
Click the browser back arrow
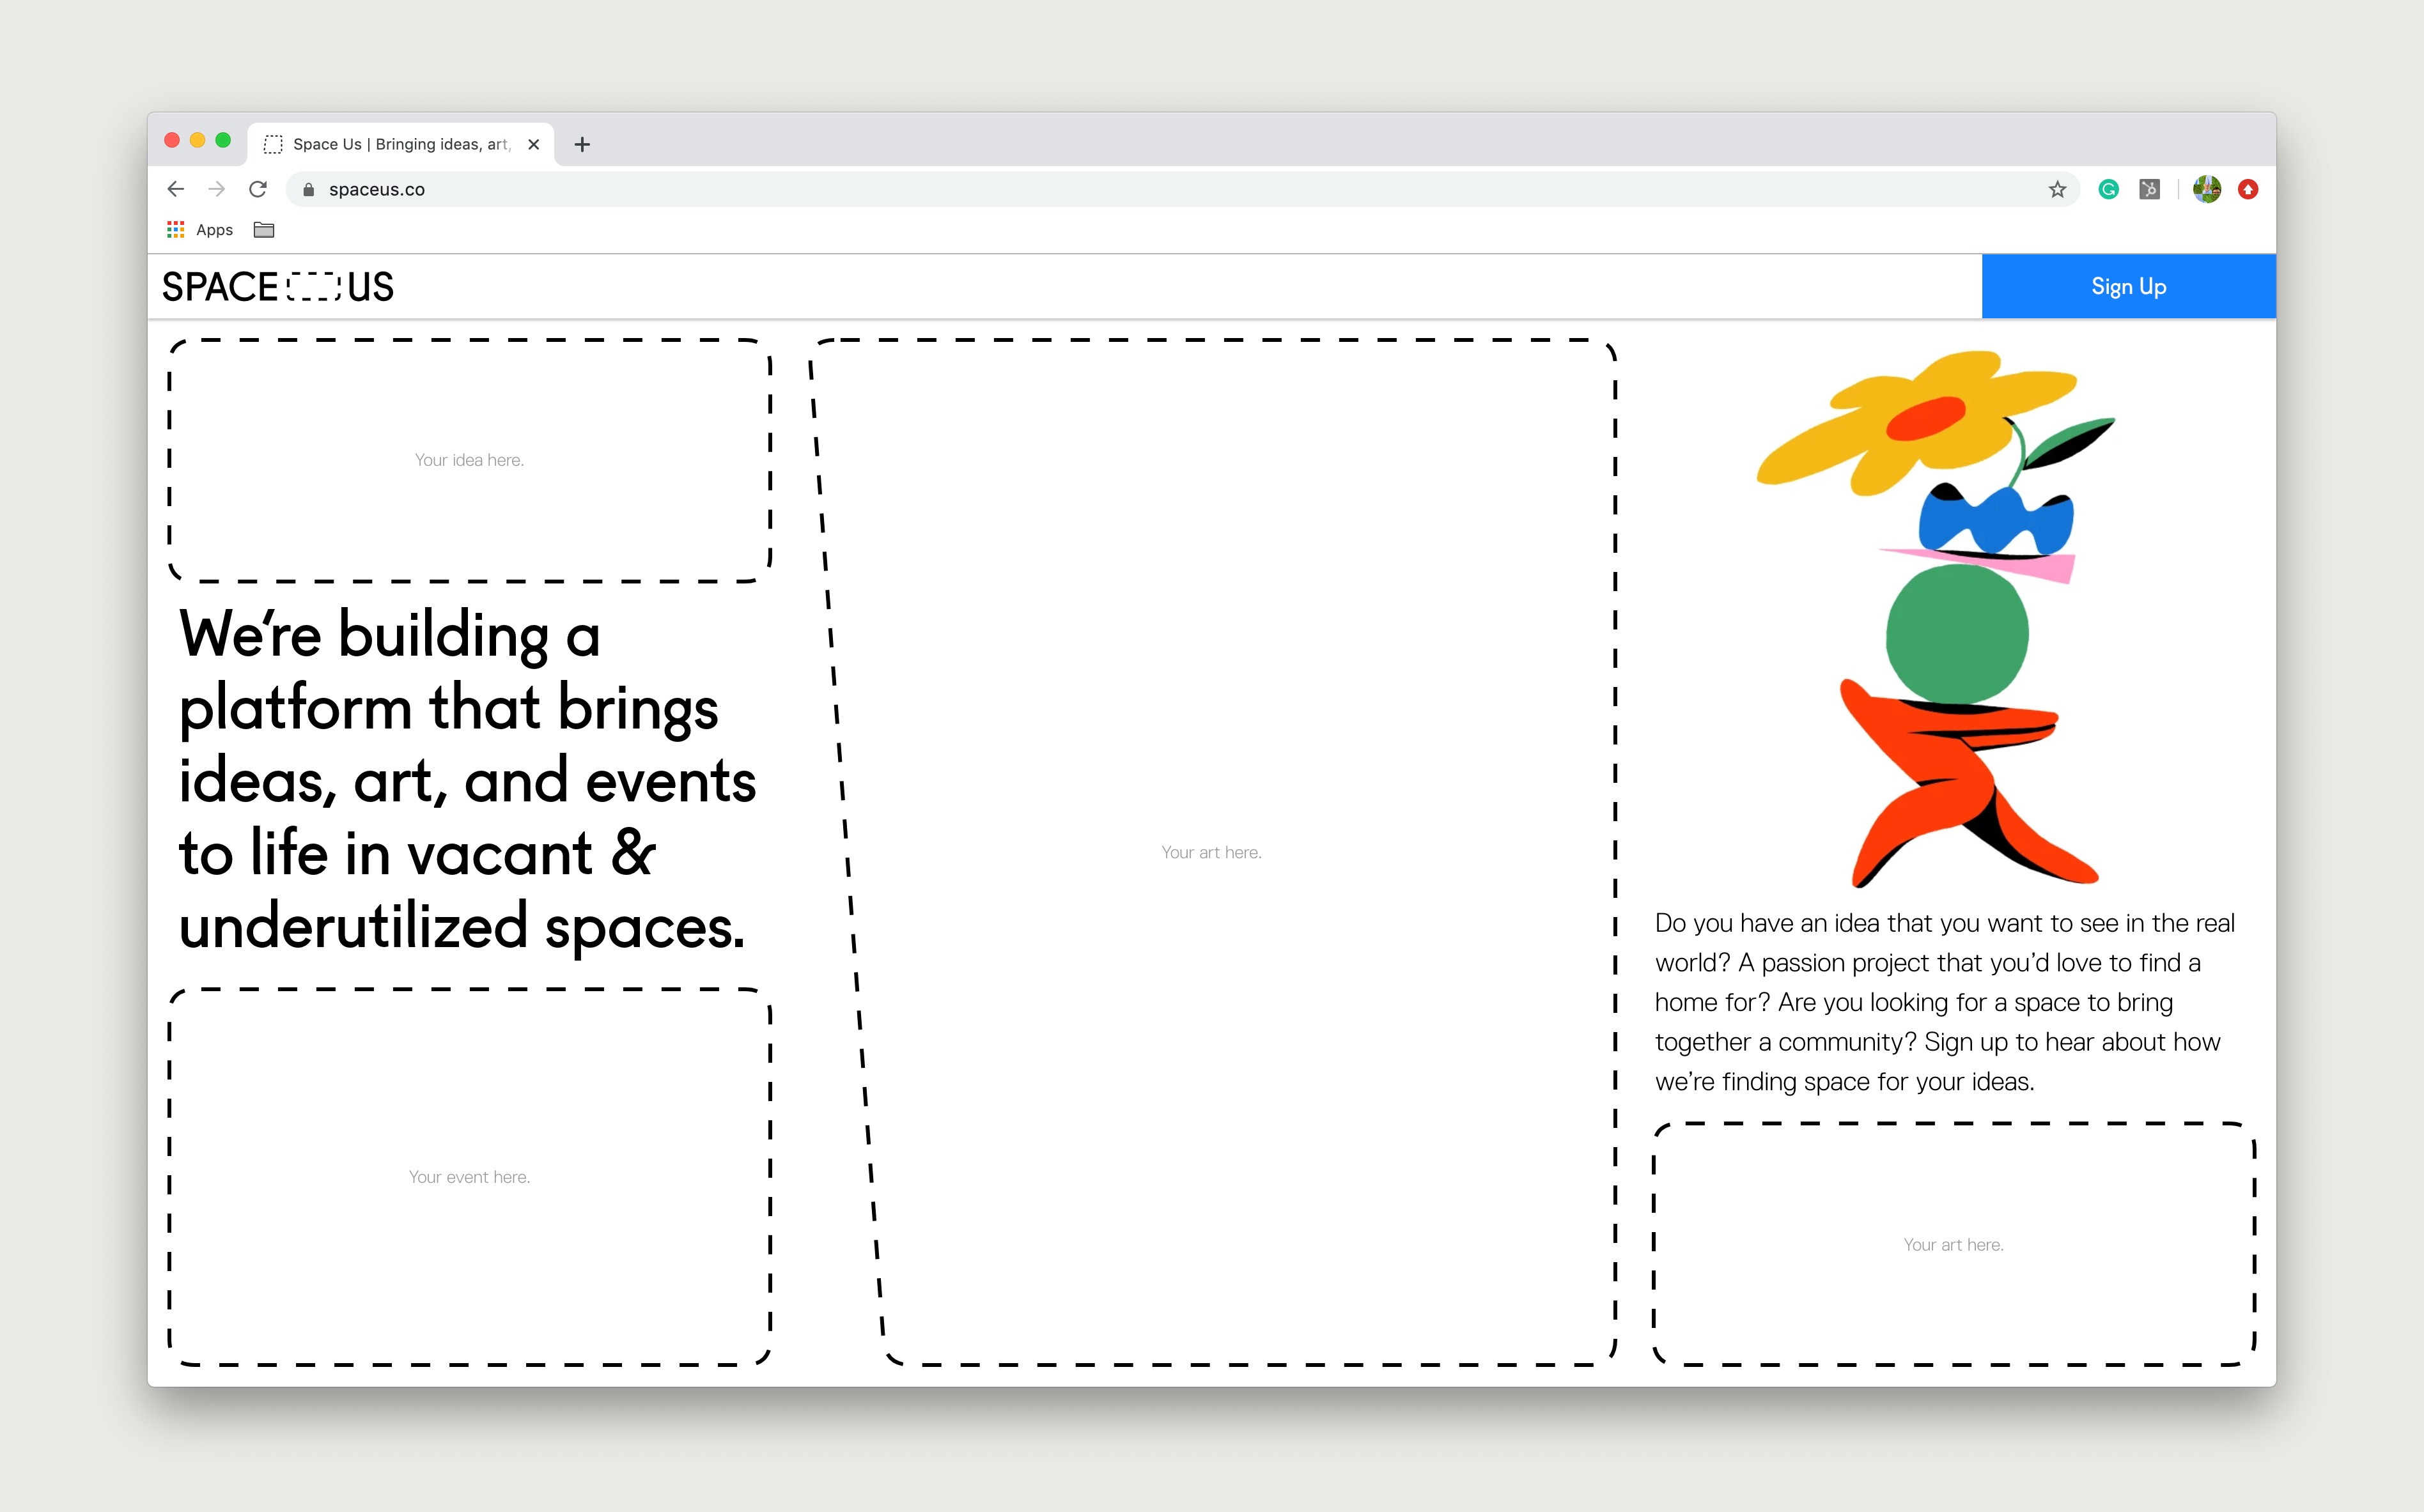176,189
